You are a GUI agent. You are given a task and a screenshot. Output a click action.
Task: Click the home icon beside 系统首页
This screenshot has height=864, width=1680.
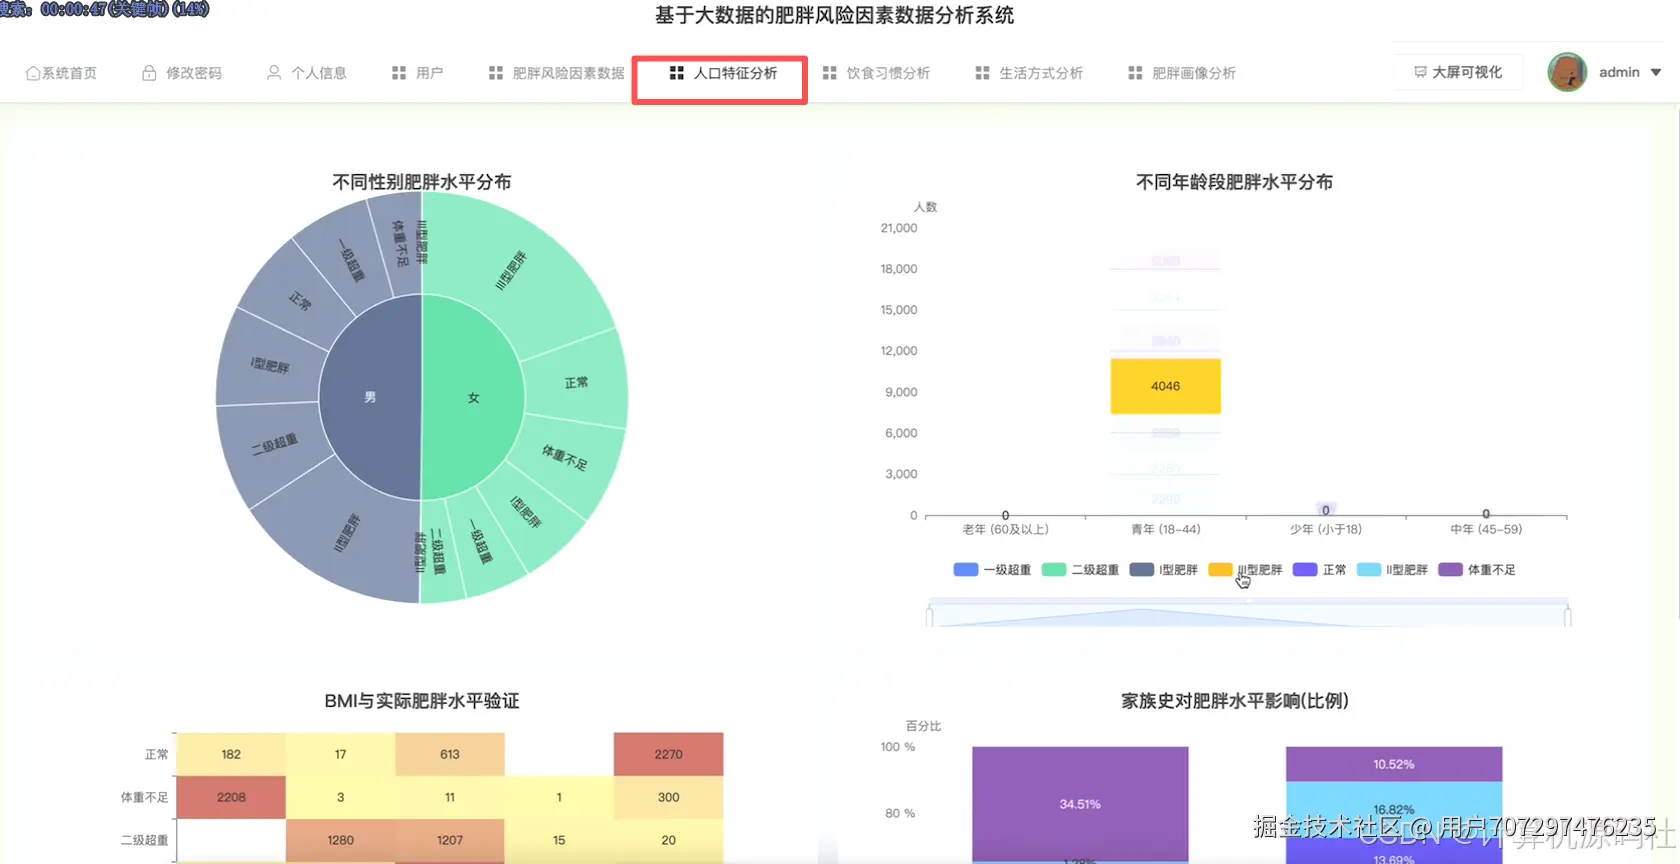pyautogui.click(x=33, y=73)
